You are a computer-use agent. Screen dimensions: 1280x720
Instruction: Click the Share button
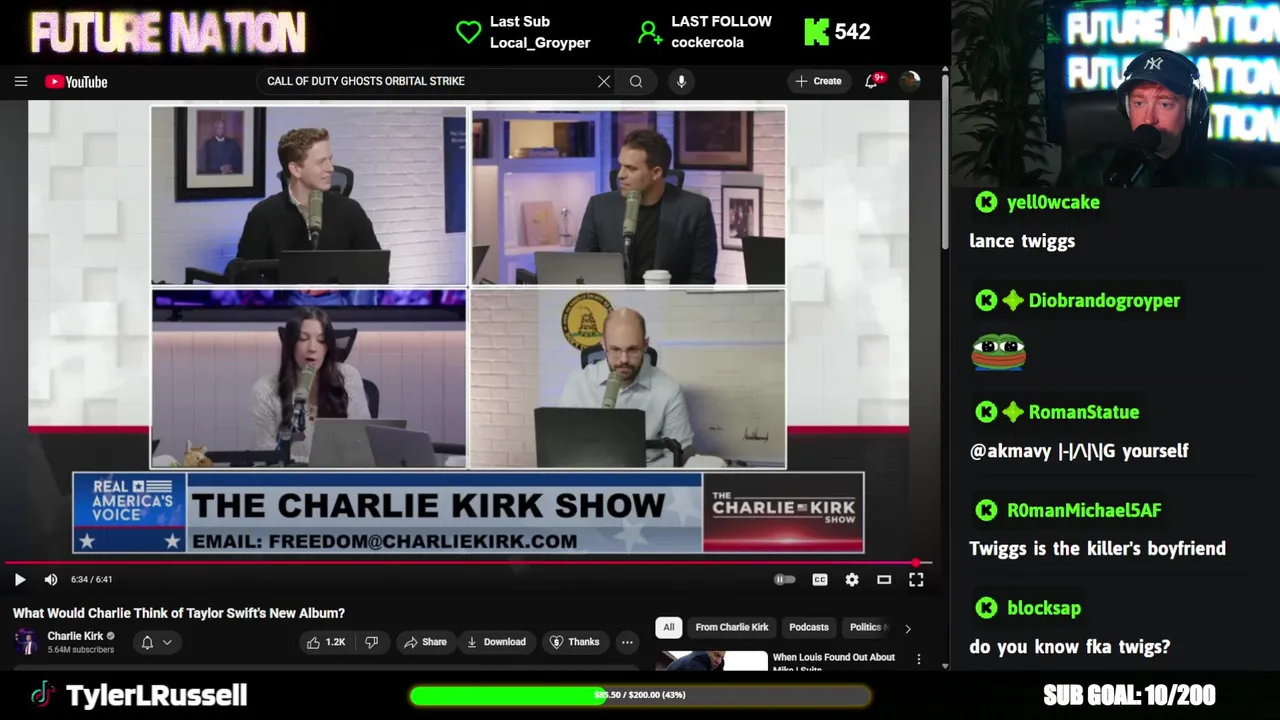tap(425, 642)
